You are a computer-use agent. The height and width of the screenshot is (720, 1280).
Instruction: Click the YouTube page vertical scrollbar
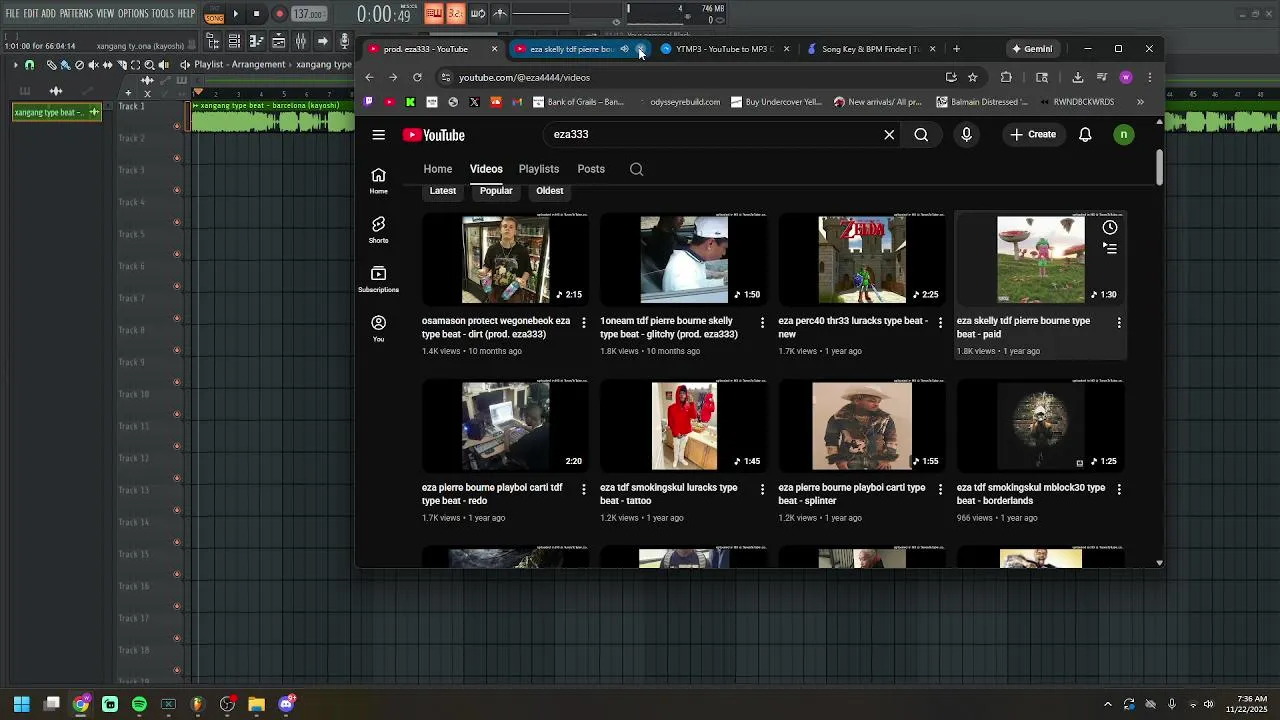pos(1159,167)
